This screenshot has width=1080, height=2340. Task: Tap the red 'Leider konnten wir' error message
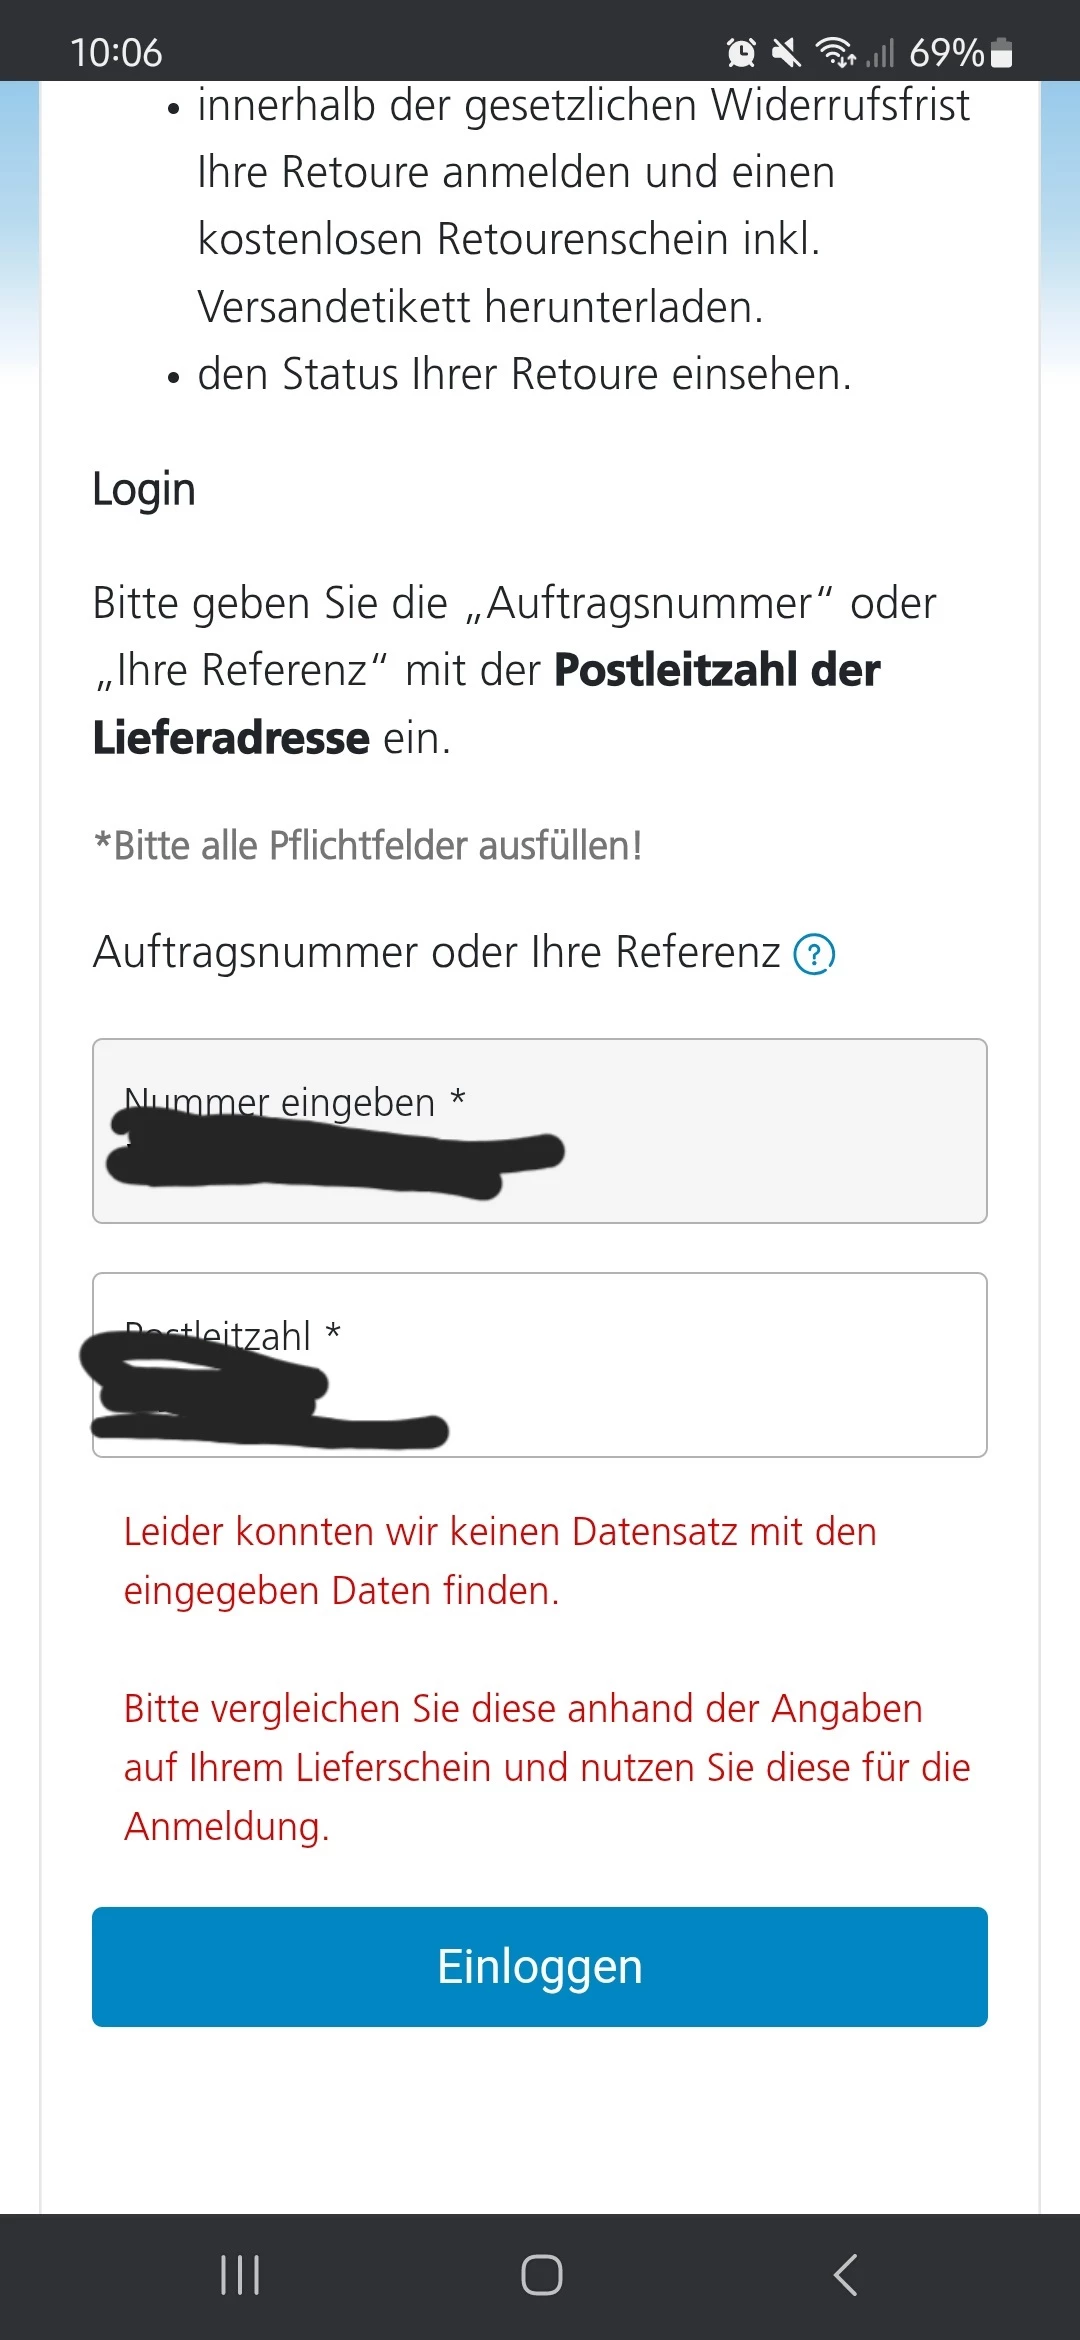pos(500,1560)
